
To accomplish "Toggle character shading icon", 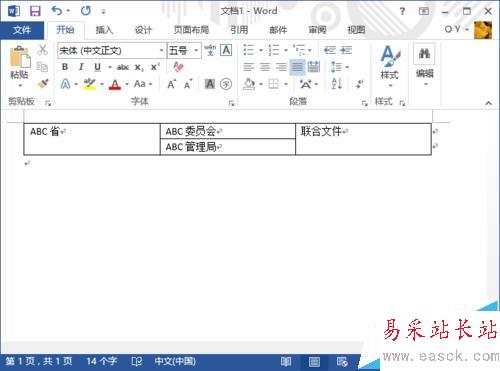I will click(210, 84).
